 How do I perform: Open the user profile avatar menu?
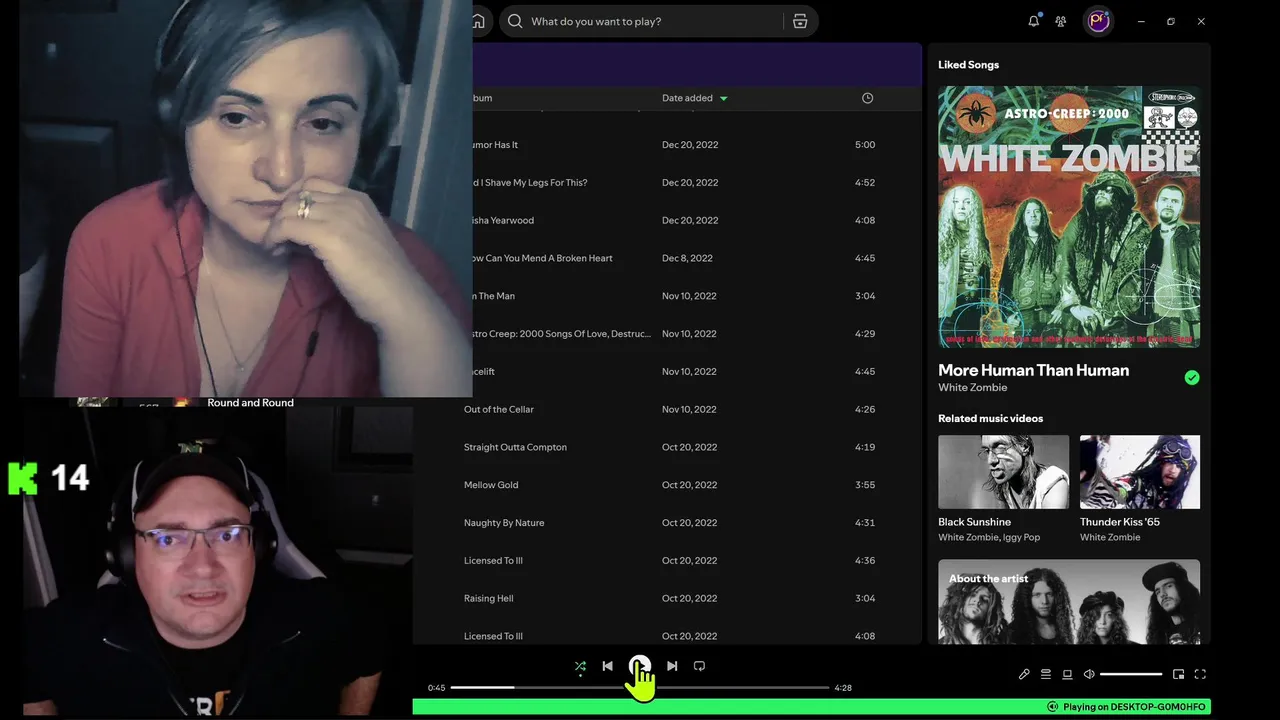tap(1099, 21)
